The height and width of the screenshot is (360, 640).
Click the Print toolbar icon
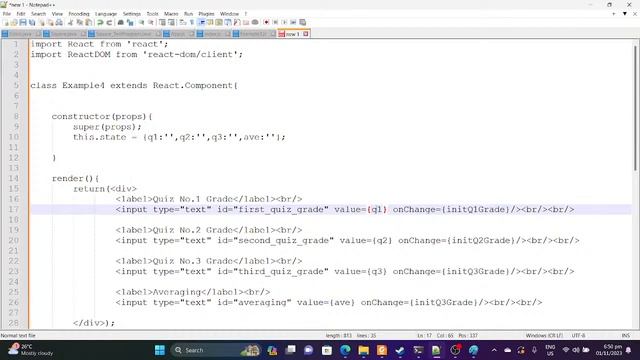tap(59, 22)
